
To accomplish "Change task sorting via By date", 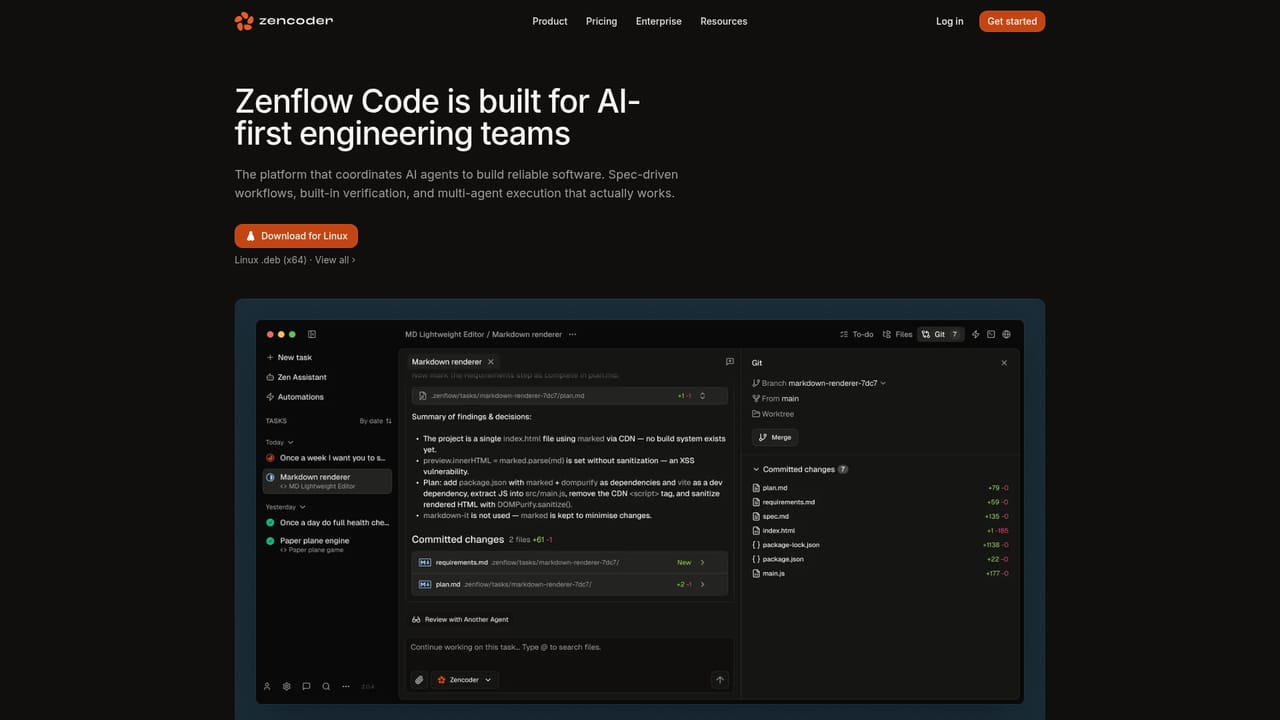I will pos(375,421).
